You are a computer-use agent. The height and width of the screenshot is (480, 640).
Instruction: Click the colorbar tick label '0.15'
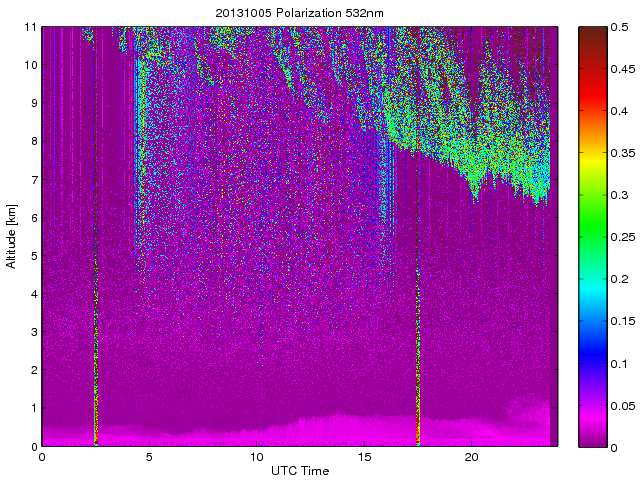623,321
